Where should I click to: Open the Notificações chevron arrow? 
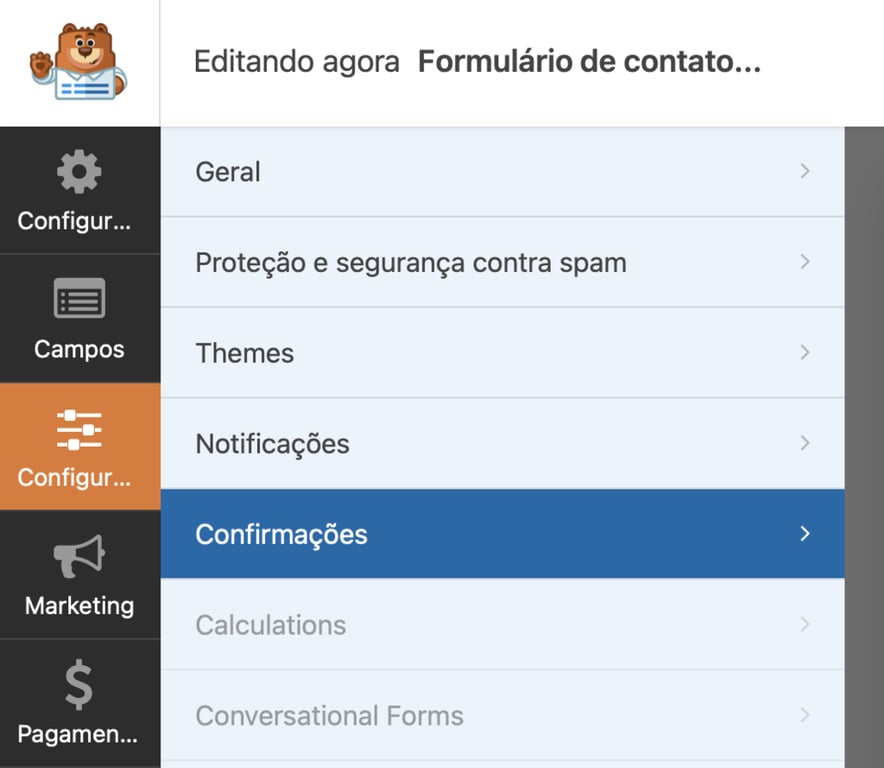click(804, 443)
